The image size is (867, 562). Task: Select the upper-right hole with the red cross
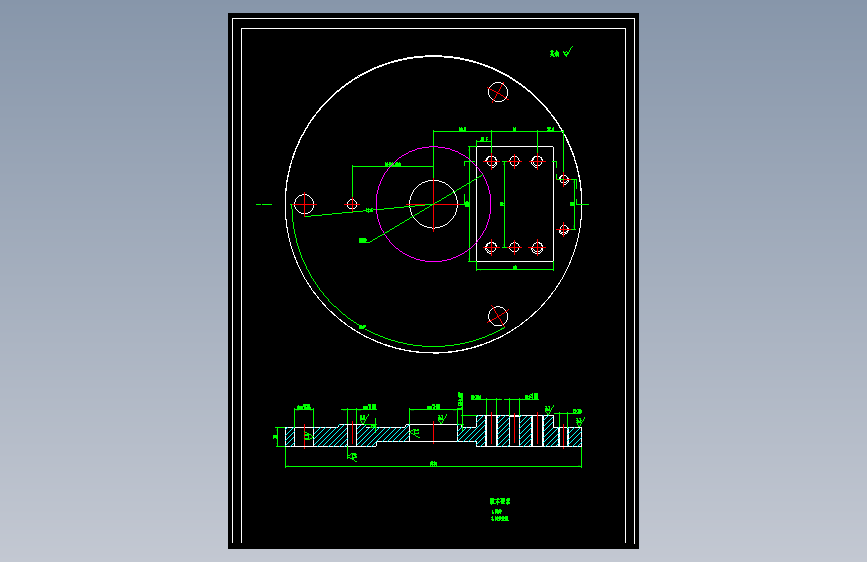click(x=498, y=92)
